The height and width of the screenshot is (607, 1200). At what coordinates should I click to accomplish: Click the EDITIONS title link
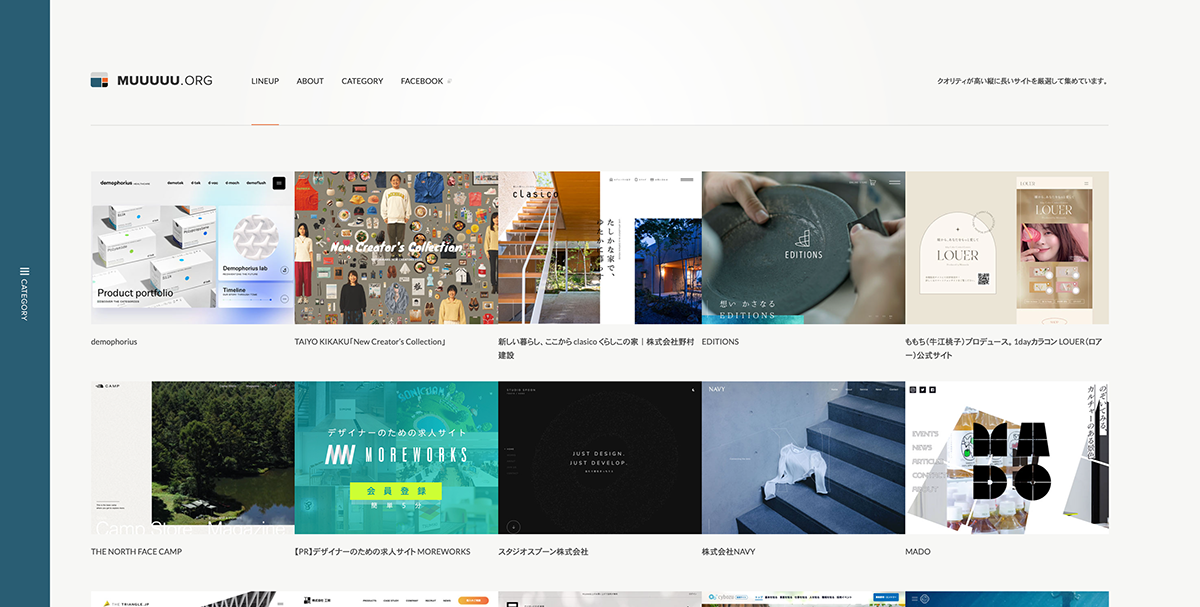click(x=720, y=342)
